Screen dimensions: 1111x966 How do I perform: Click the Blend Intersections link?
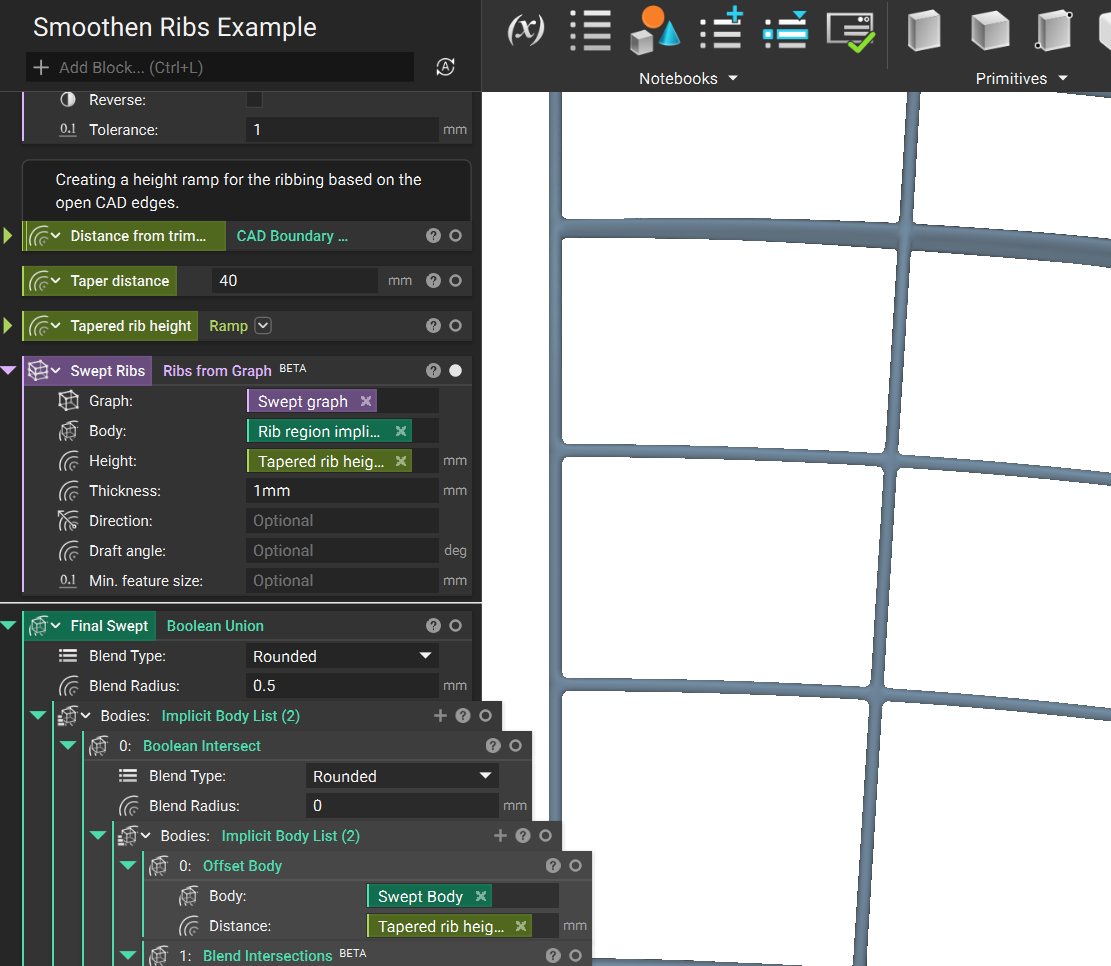267,955
